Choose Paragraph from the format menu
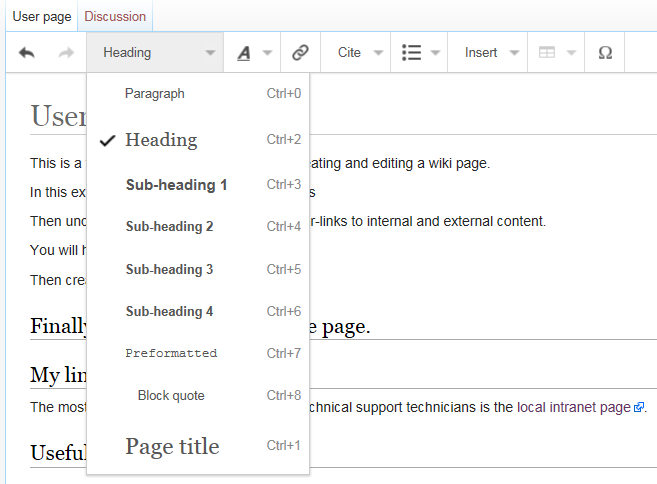Screen dimensions: 657x484 155,94
